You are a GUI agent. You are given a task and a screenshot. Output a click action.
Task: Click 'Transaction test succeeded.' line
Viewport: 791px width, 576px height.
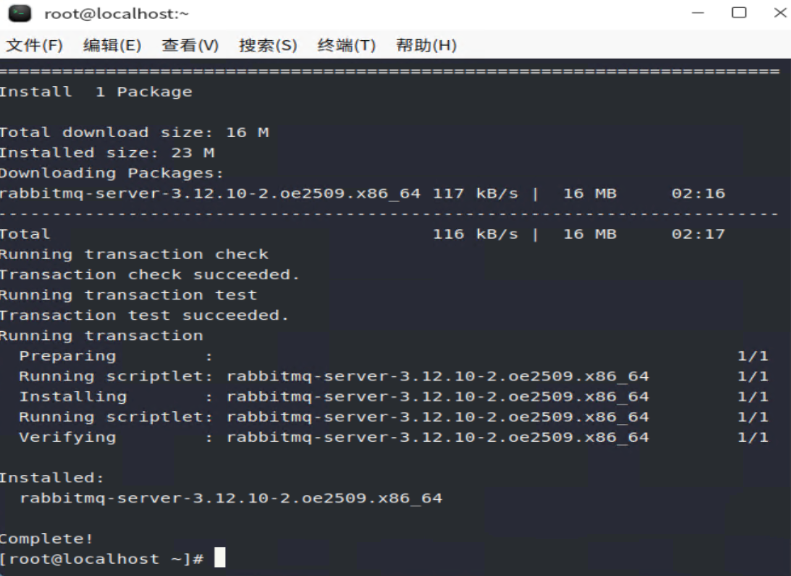(144, 315)
